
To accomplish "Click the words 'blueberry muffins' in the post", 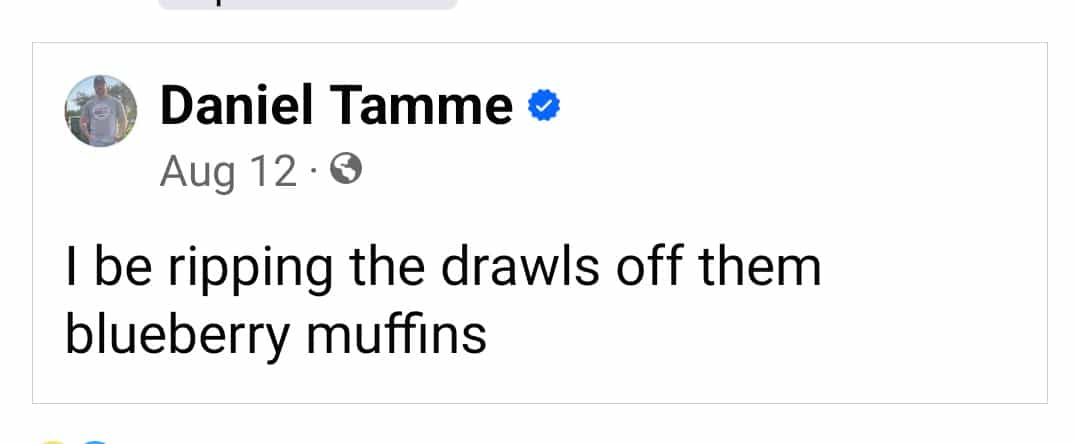I will click(276, 334).
